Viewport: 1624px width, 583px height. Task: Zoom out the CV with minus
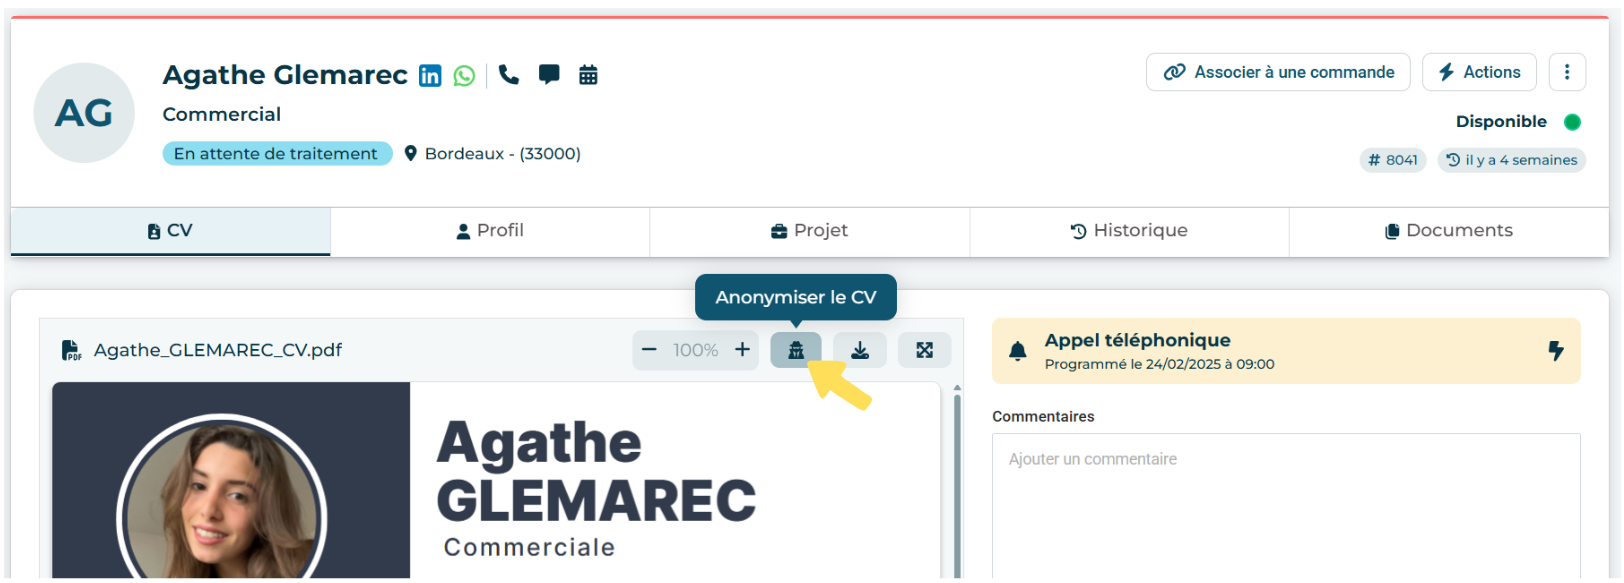pyautogui.click(x=649, y=350)
